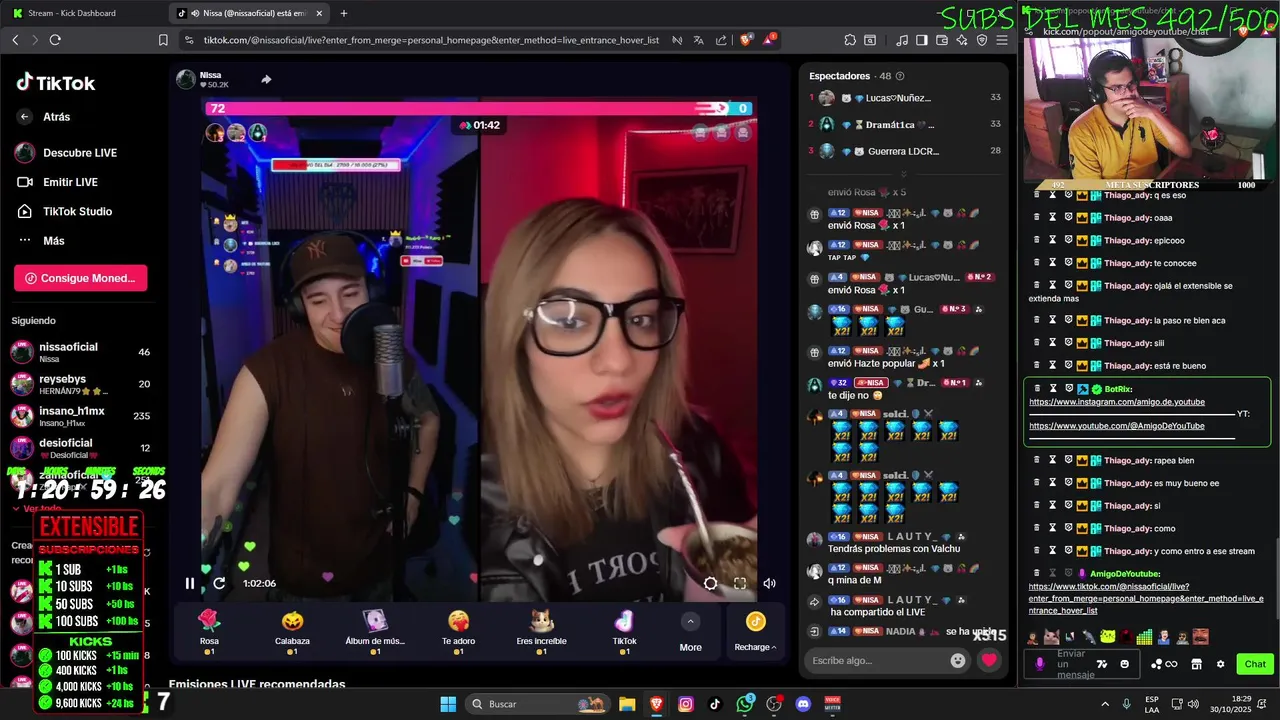Open Emitir LIVE
The height and width of the screenshot is (720, 1280).
point(58,182)
